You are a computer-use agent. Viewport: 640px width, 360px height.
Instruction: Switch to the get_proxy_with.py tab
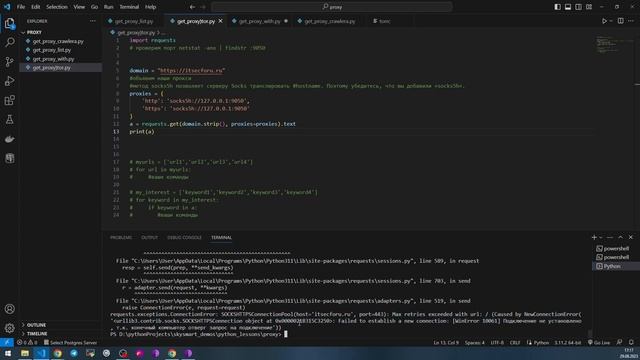pos(260,21)
